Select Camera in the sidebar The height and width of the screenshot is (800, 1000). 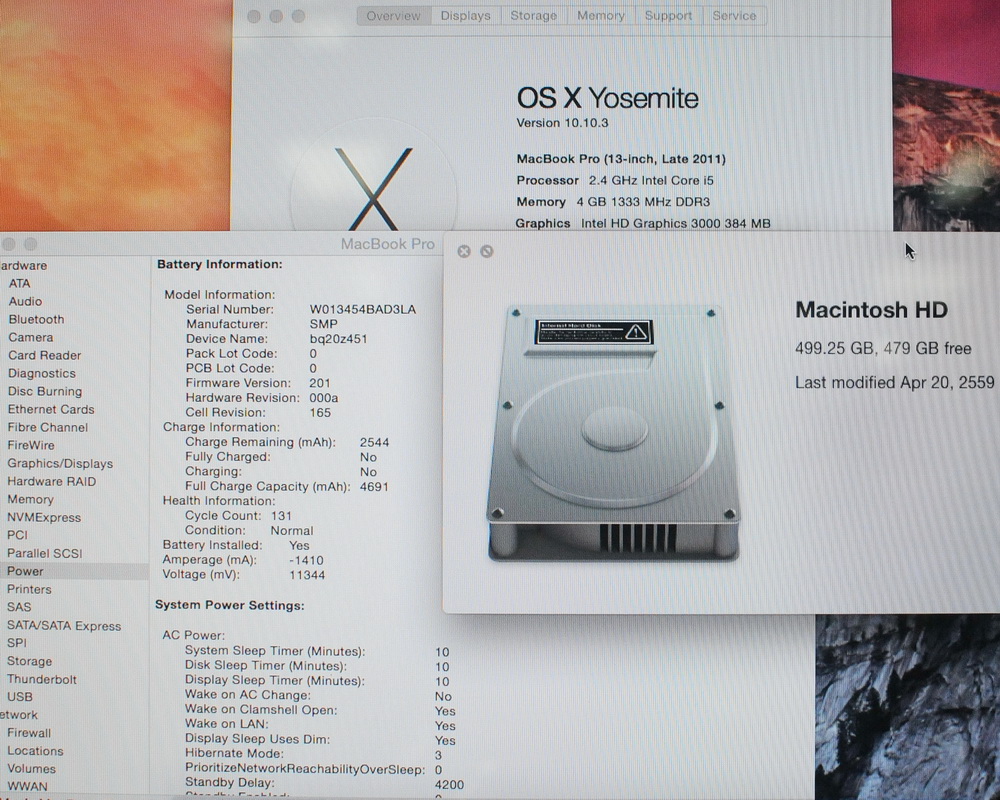(31, 337)
